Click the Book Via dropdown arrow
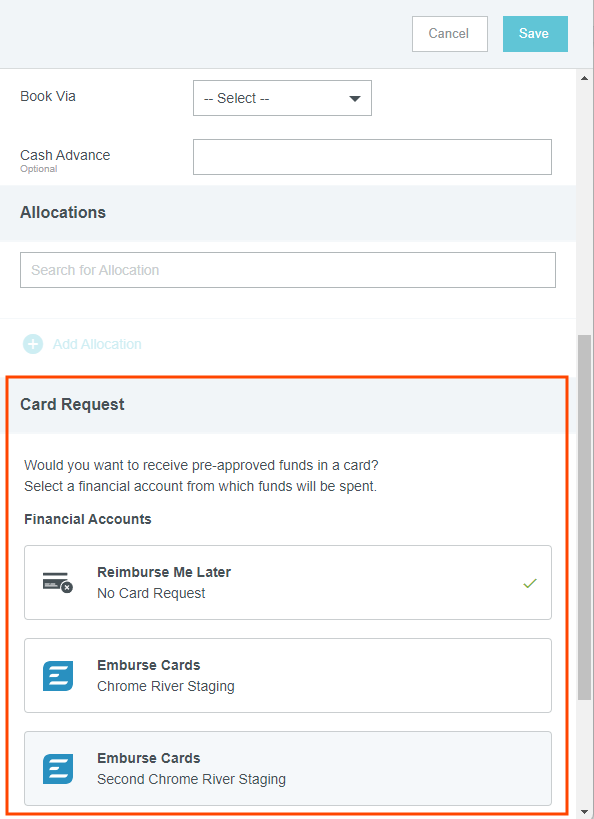Screen dimensions: 594x819 coord(355,98)
